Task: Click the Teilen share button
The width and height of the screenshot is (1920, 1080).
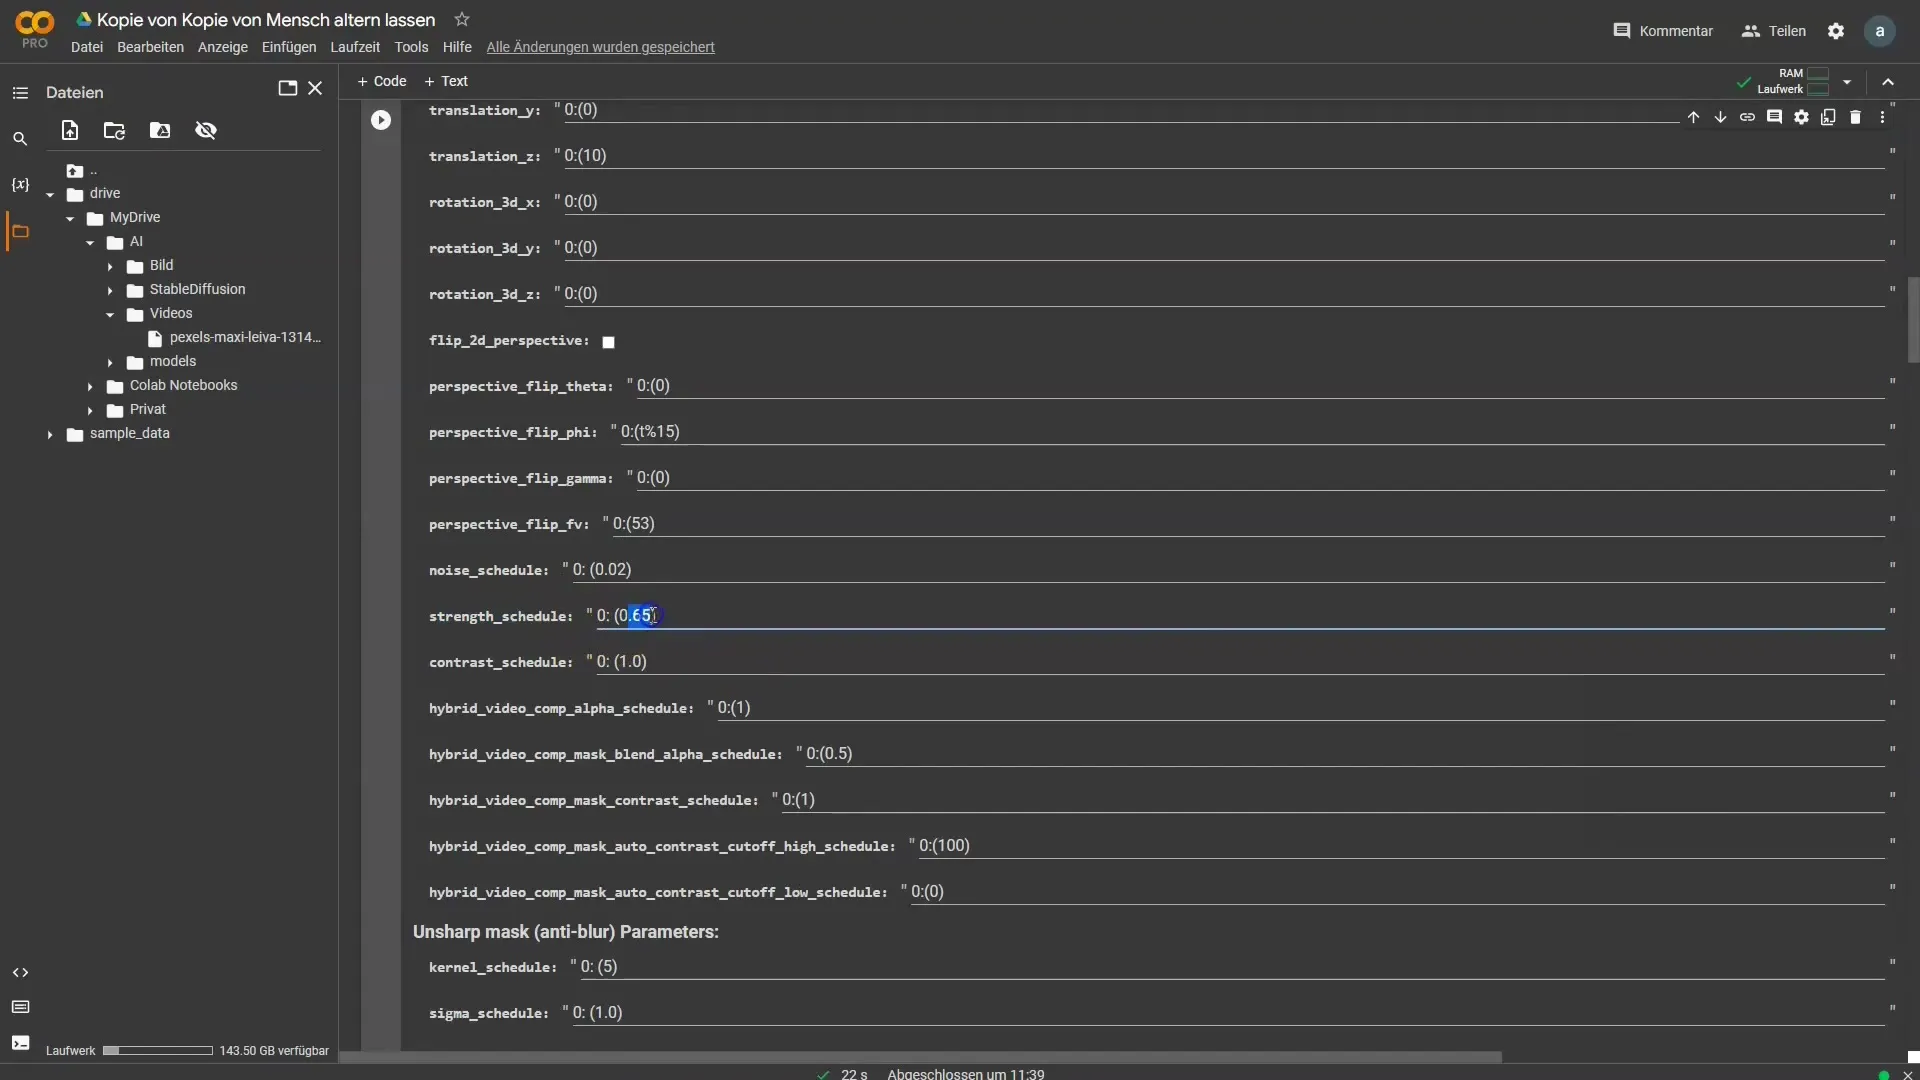Action: tap(1774, 31)
